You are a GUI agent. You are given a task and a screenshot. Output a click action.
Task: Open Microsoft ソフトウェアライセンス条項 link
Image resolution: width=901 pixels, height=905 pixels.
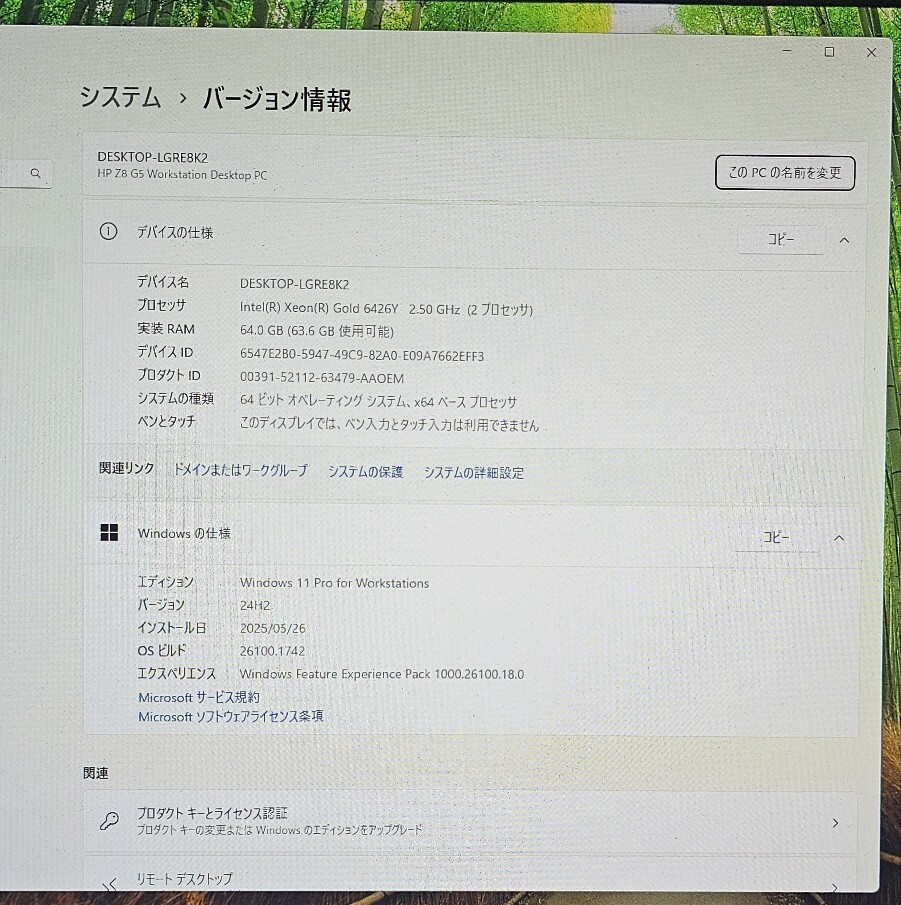231,716
